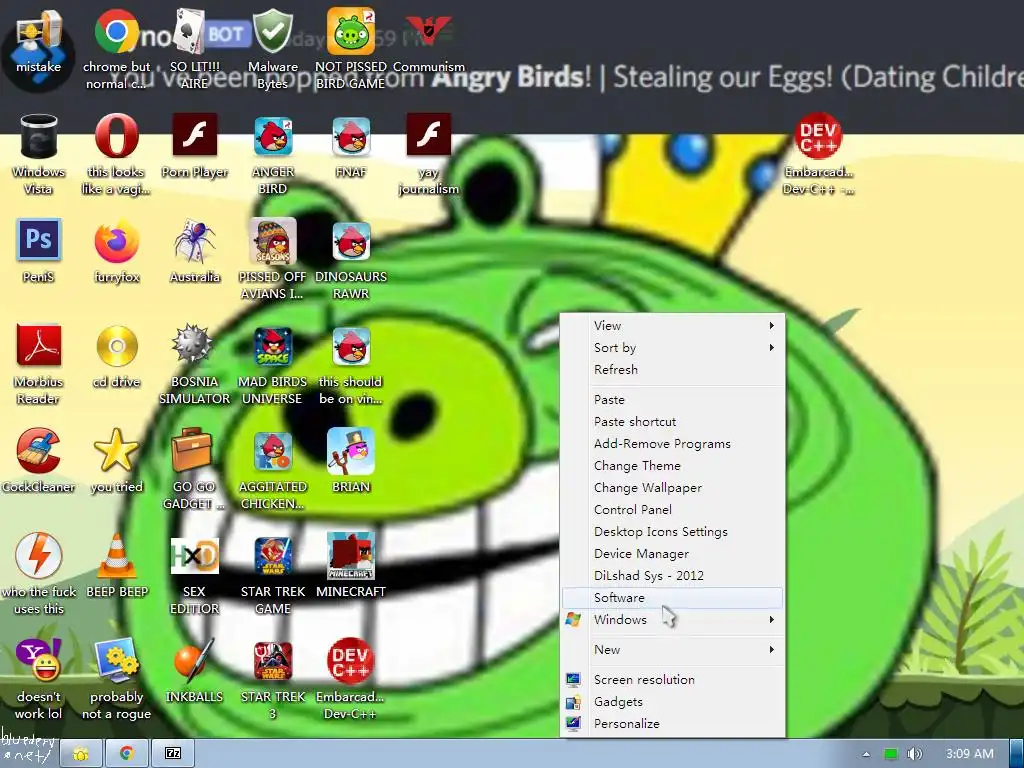Select the STAR TREK GAME icon
The height and width of the screenshot is (768, 1024).
(x=272, y=555)
